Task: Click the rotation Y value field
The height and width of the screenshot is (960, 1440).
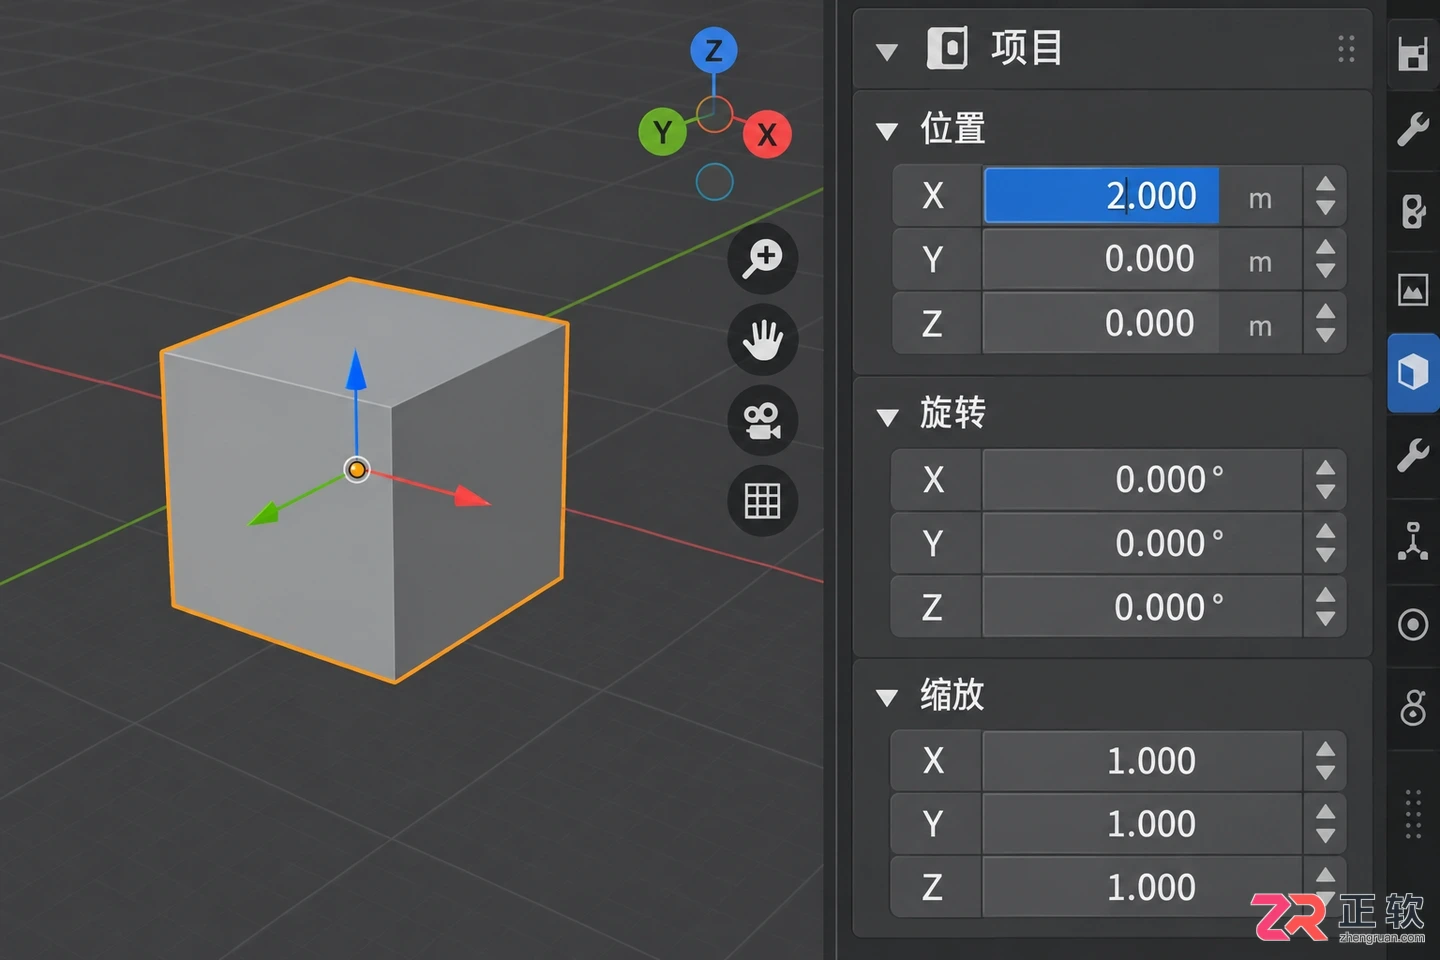Action: [1142, 543]
